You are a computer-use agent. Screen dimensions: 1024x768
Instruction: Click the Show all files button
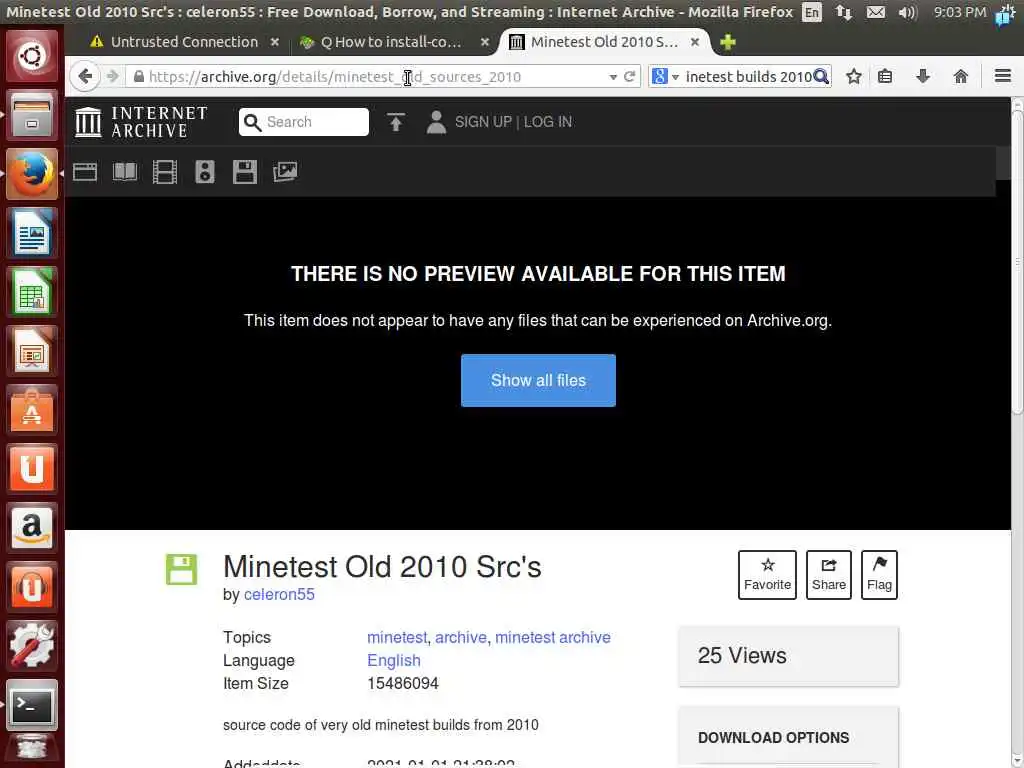click(x=538, y=380)
